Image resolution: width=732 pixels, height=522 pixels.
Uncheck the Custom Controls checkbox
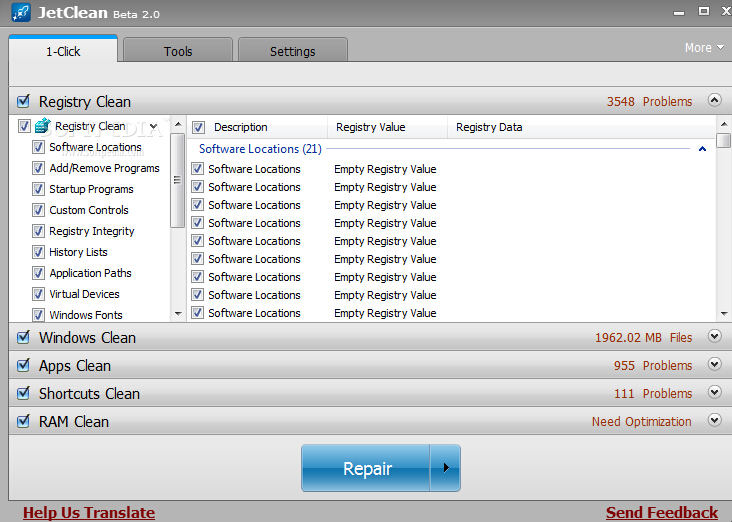(x=38, y=210)
